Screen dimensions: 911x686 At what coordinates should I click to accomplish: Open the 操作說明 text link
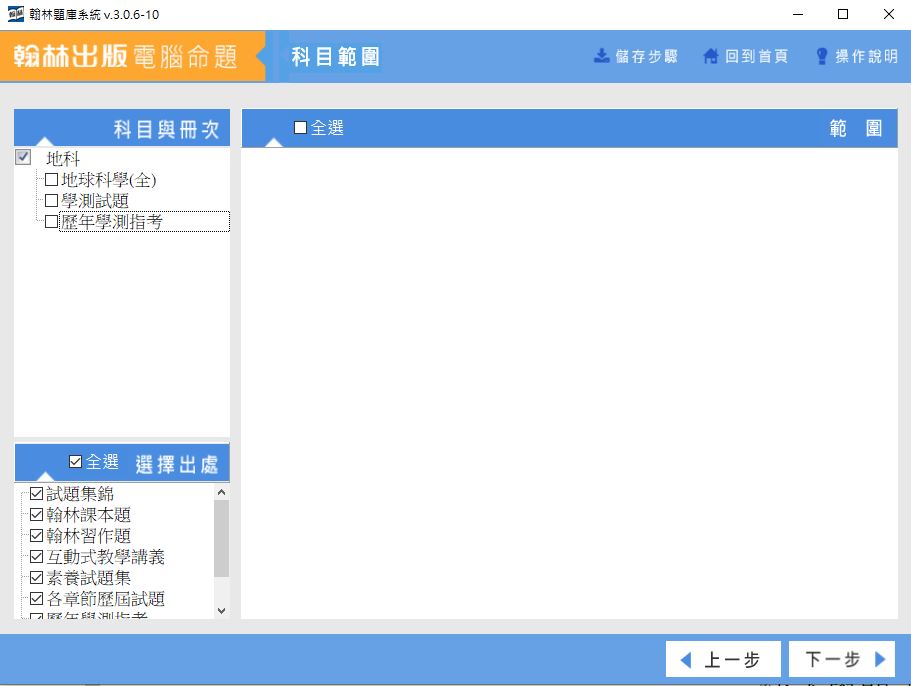[x=866, y=56]
